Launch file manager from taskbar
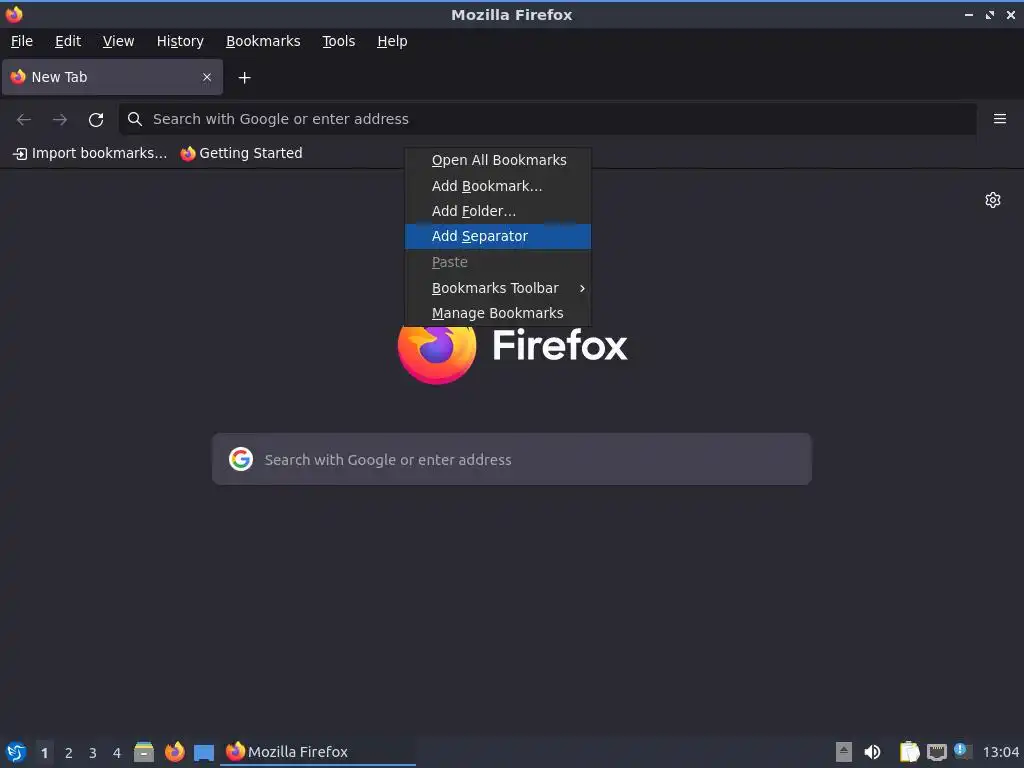Screen dimensions: 1024x768 (144, 752)
